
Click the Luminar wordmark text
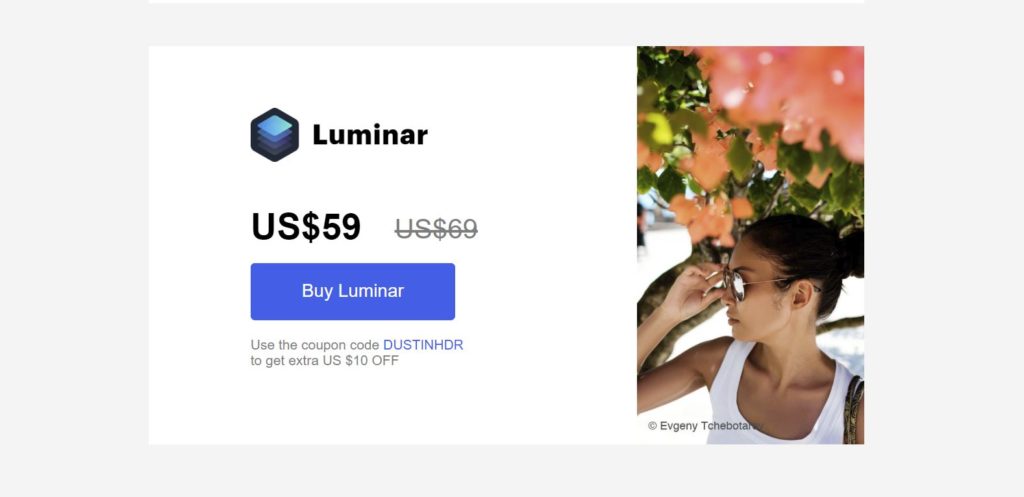pos(370,135)
